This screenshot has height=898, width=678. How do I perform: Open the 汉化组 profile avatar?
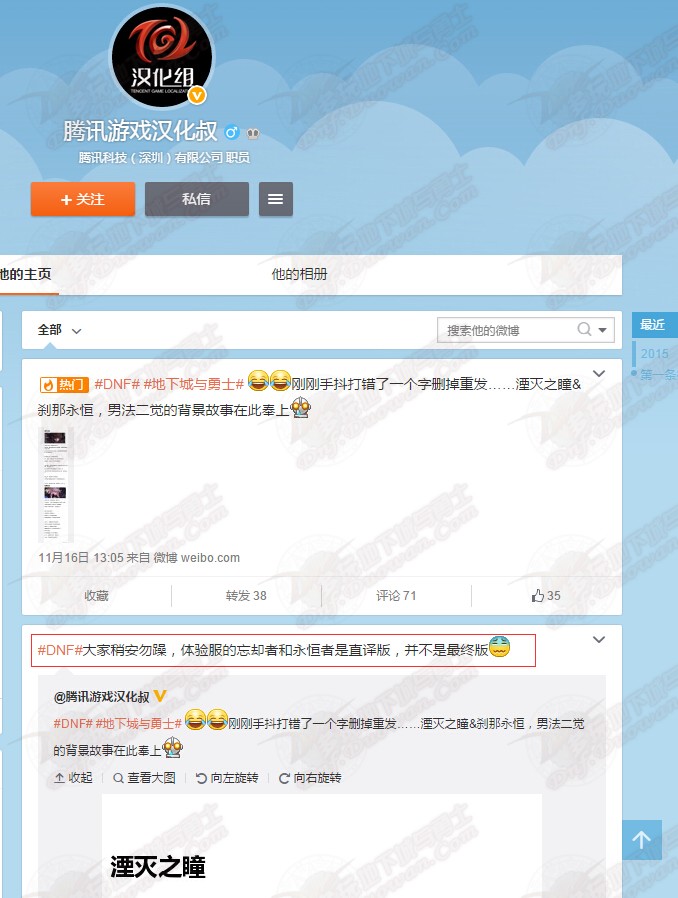pos(162,57)
